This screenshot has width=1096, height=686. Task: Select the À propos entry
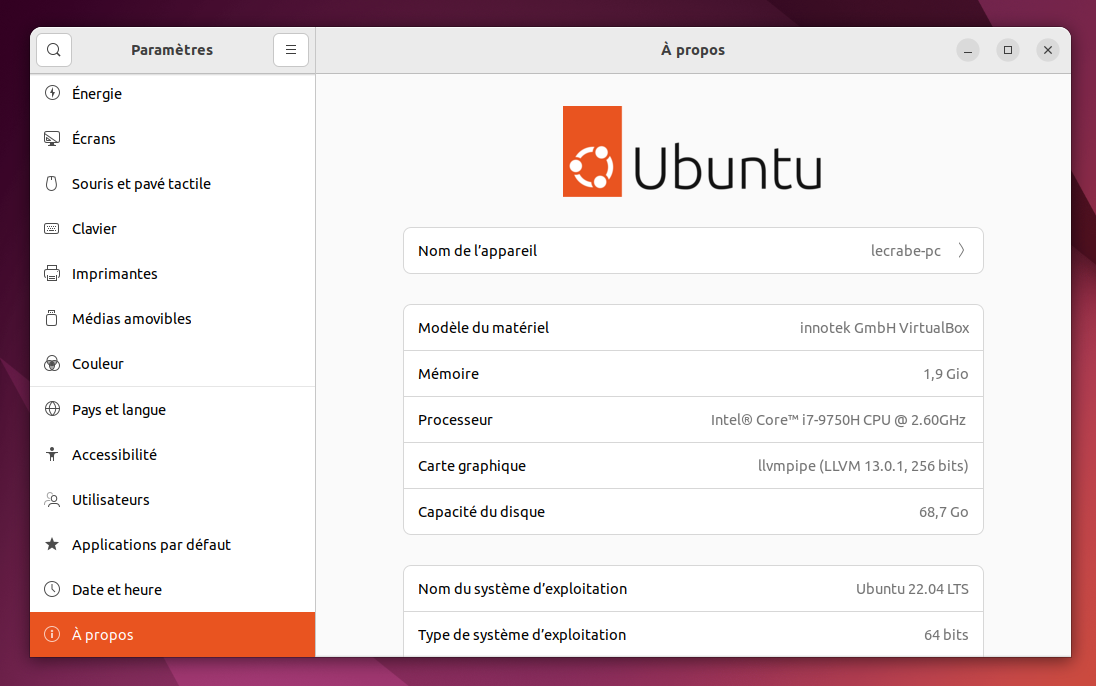point(173,634)
